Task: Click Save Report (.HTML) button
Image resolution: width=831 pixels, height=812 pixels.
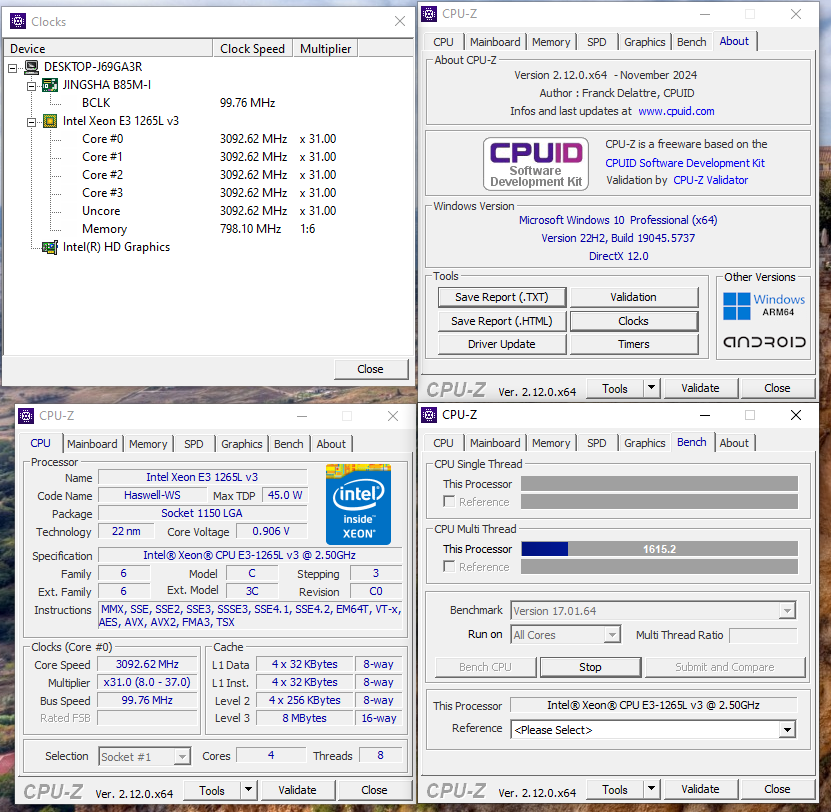Action: pos(502,321)
